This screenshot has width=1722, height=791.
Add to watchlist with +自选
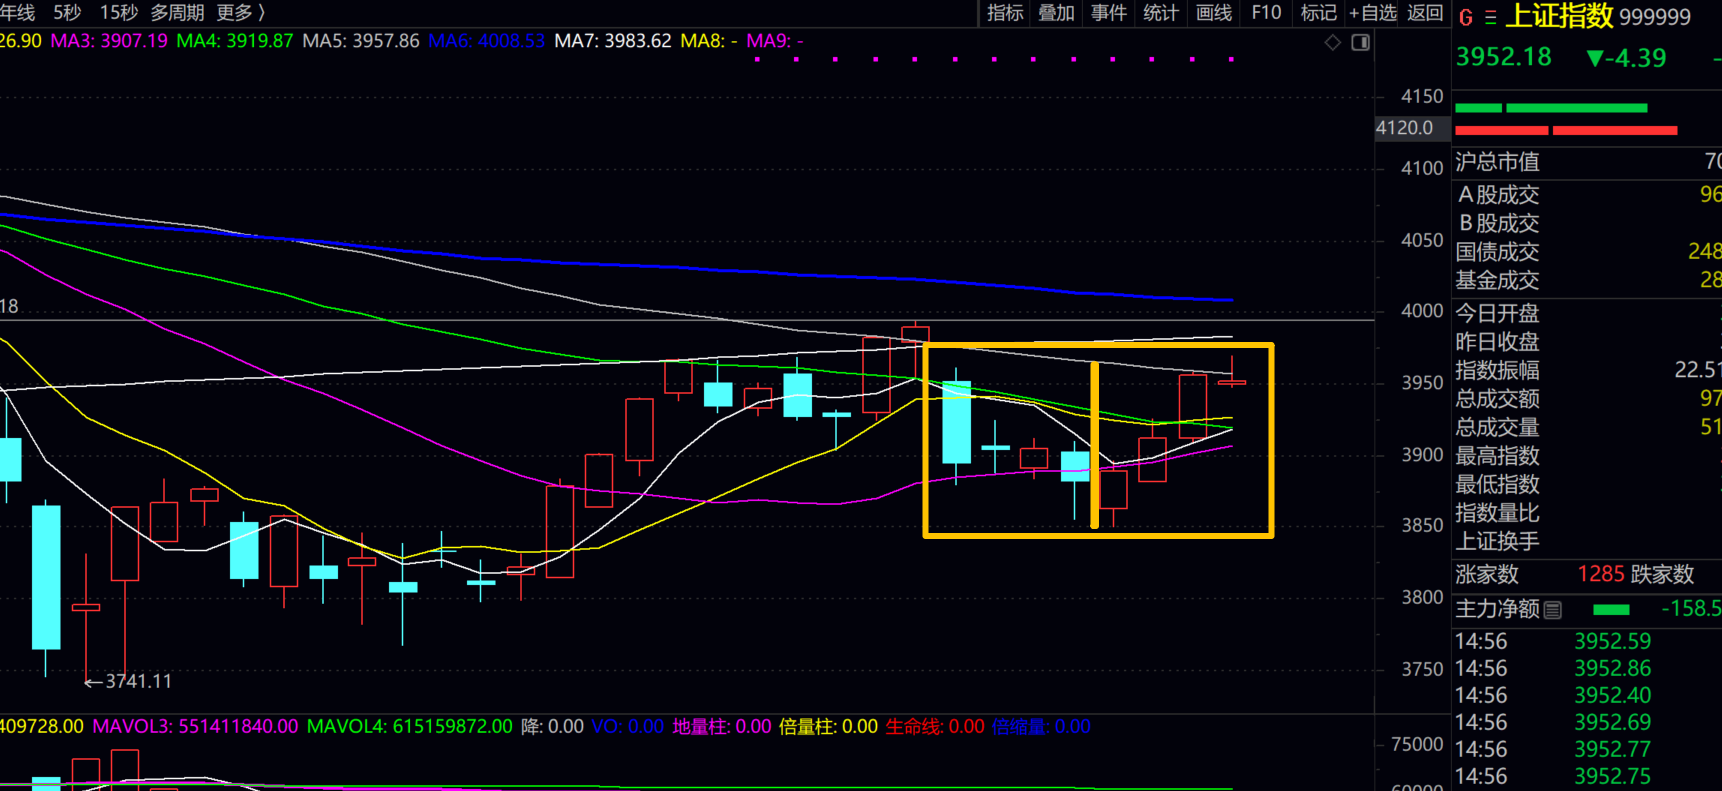click(x=1372, y=12)
